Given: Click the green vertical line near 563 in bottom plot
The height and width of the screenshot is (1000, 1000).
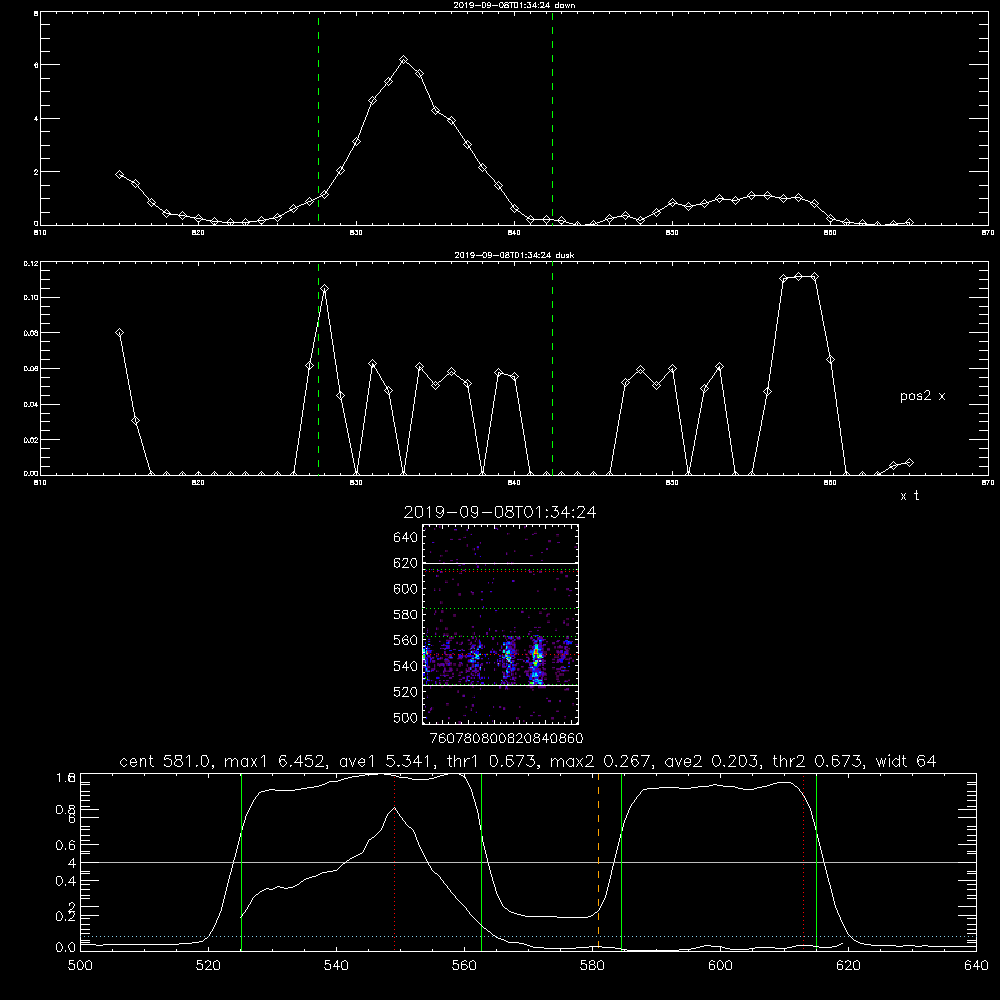Looking at the screenshot, I should 482,862.
